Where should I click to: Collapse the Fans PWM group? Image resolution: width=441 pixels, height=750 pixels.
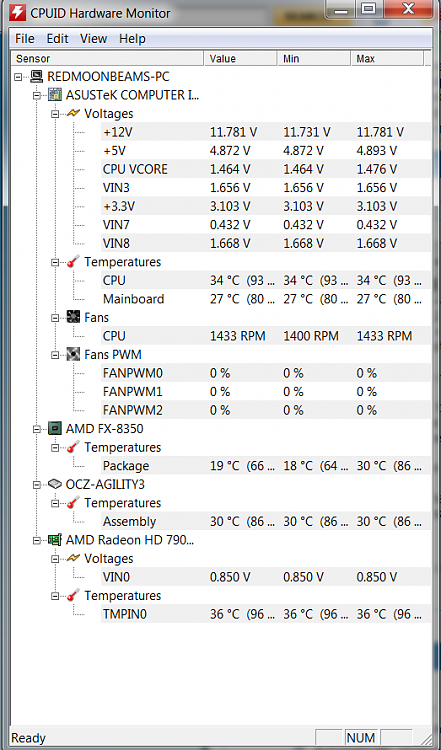click(x=55, y=355)
